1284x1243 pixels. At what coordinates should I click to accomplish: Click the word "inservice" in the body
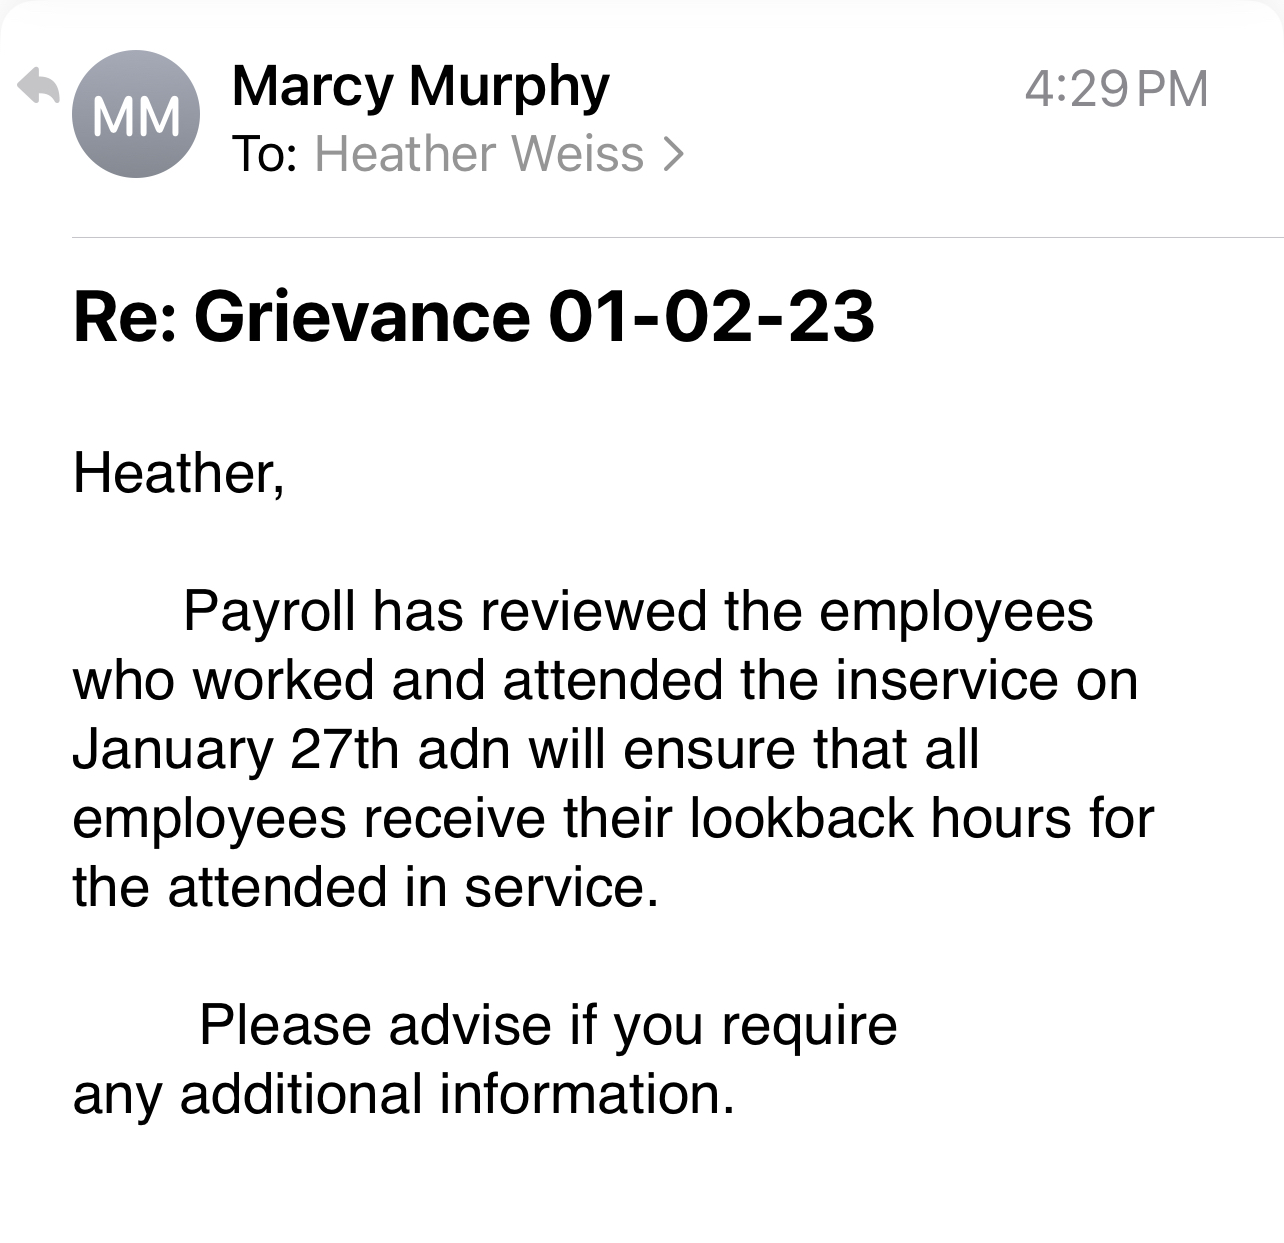[x=946, y=680]
